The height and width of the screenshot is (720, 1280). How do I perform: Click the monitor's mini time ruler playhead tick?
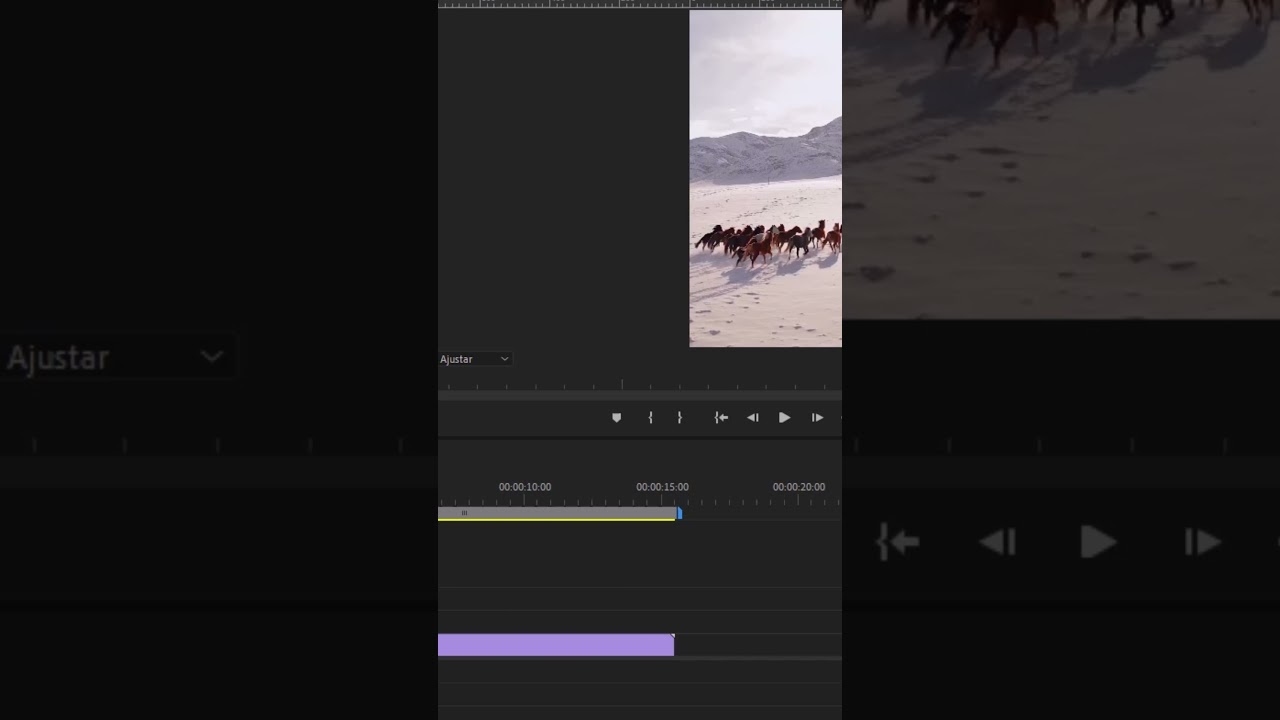pos(622,384)
